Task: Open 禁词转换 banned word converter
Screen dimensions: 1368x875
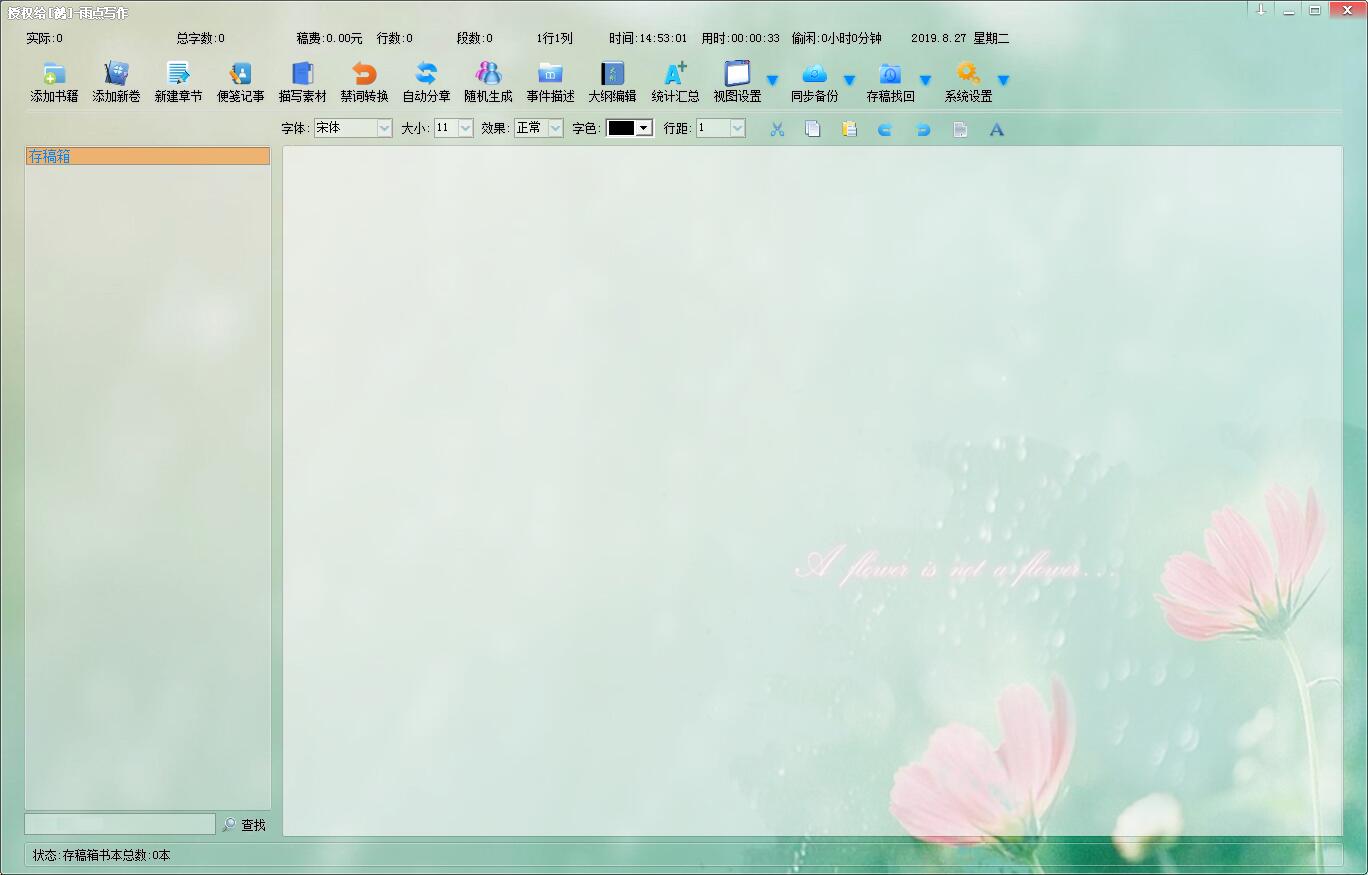Action: (x=364, y=75)
